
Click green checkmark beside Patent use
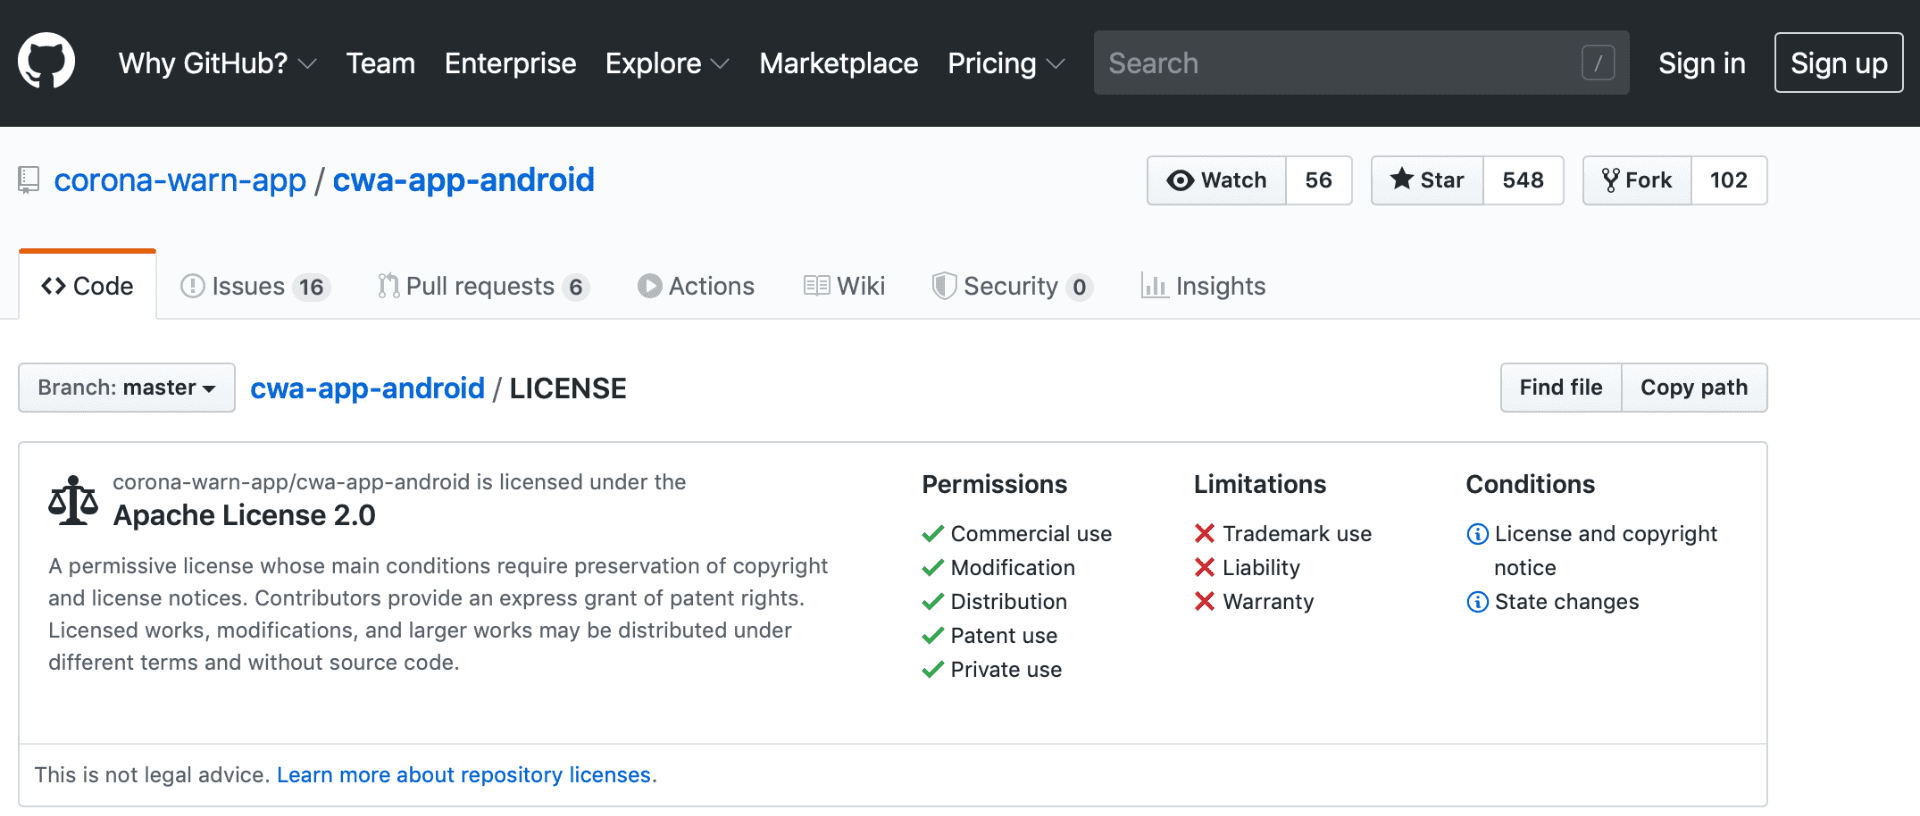[933, 636]
